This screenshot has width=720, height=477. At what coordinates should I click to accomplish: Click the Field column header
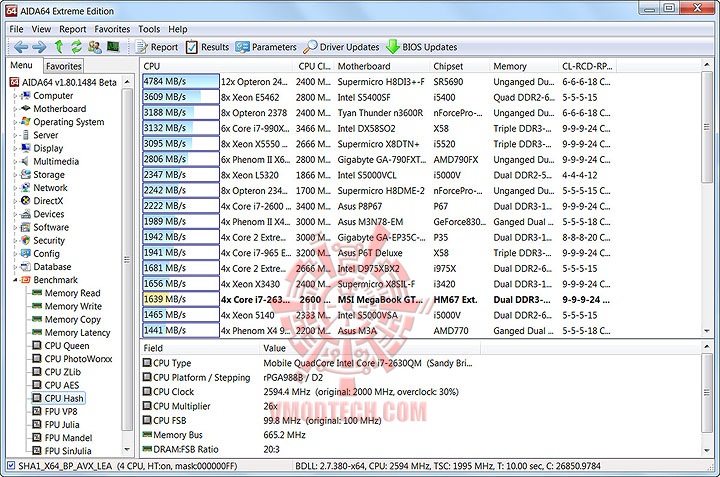[x=200, y=348]
